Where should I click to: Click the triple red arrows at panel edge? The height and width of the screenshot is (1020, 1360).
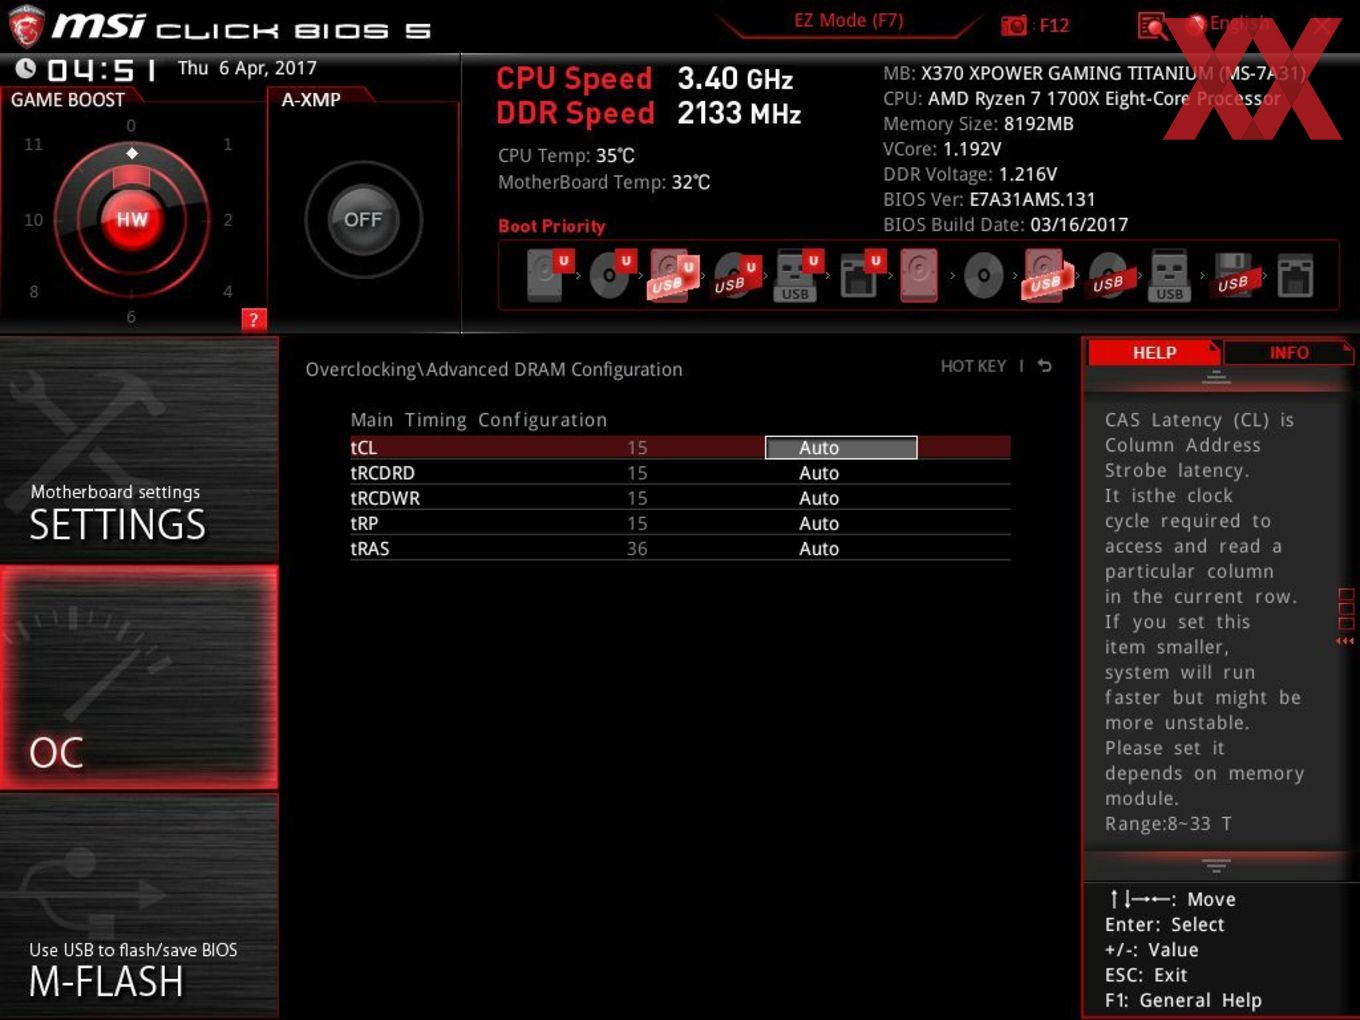point(1345,641)
